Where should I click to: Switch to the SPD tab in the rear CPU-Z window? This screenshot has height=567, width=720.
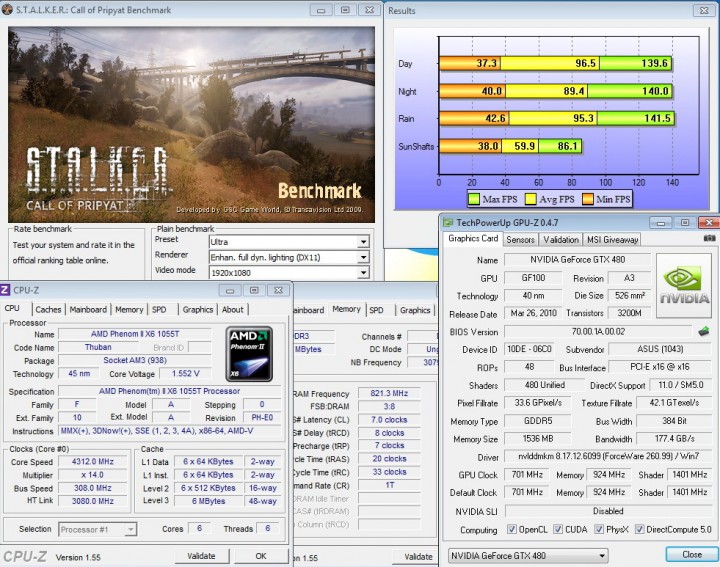[x=376, y=310]
